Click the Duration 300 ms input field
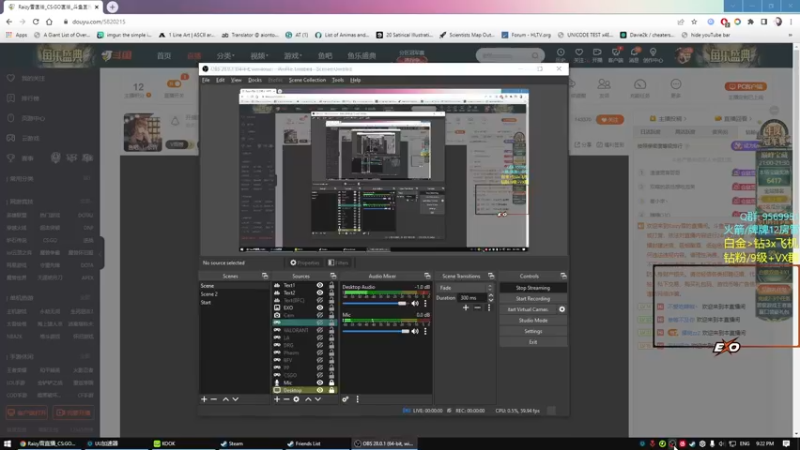This screenshot has width=800, height=450. click(x=472, y=297)
